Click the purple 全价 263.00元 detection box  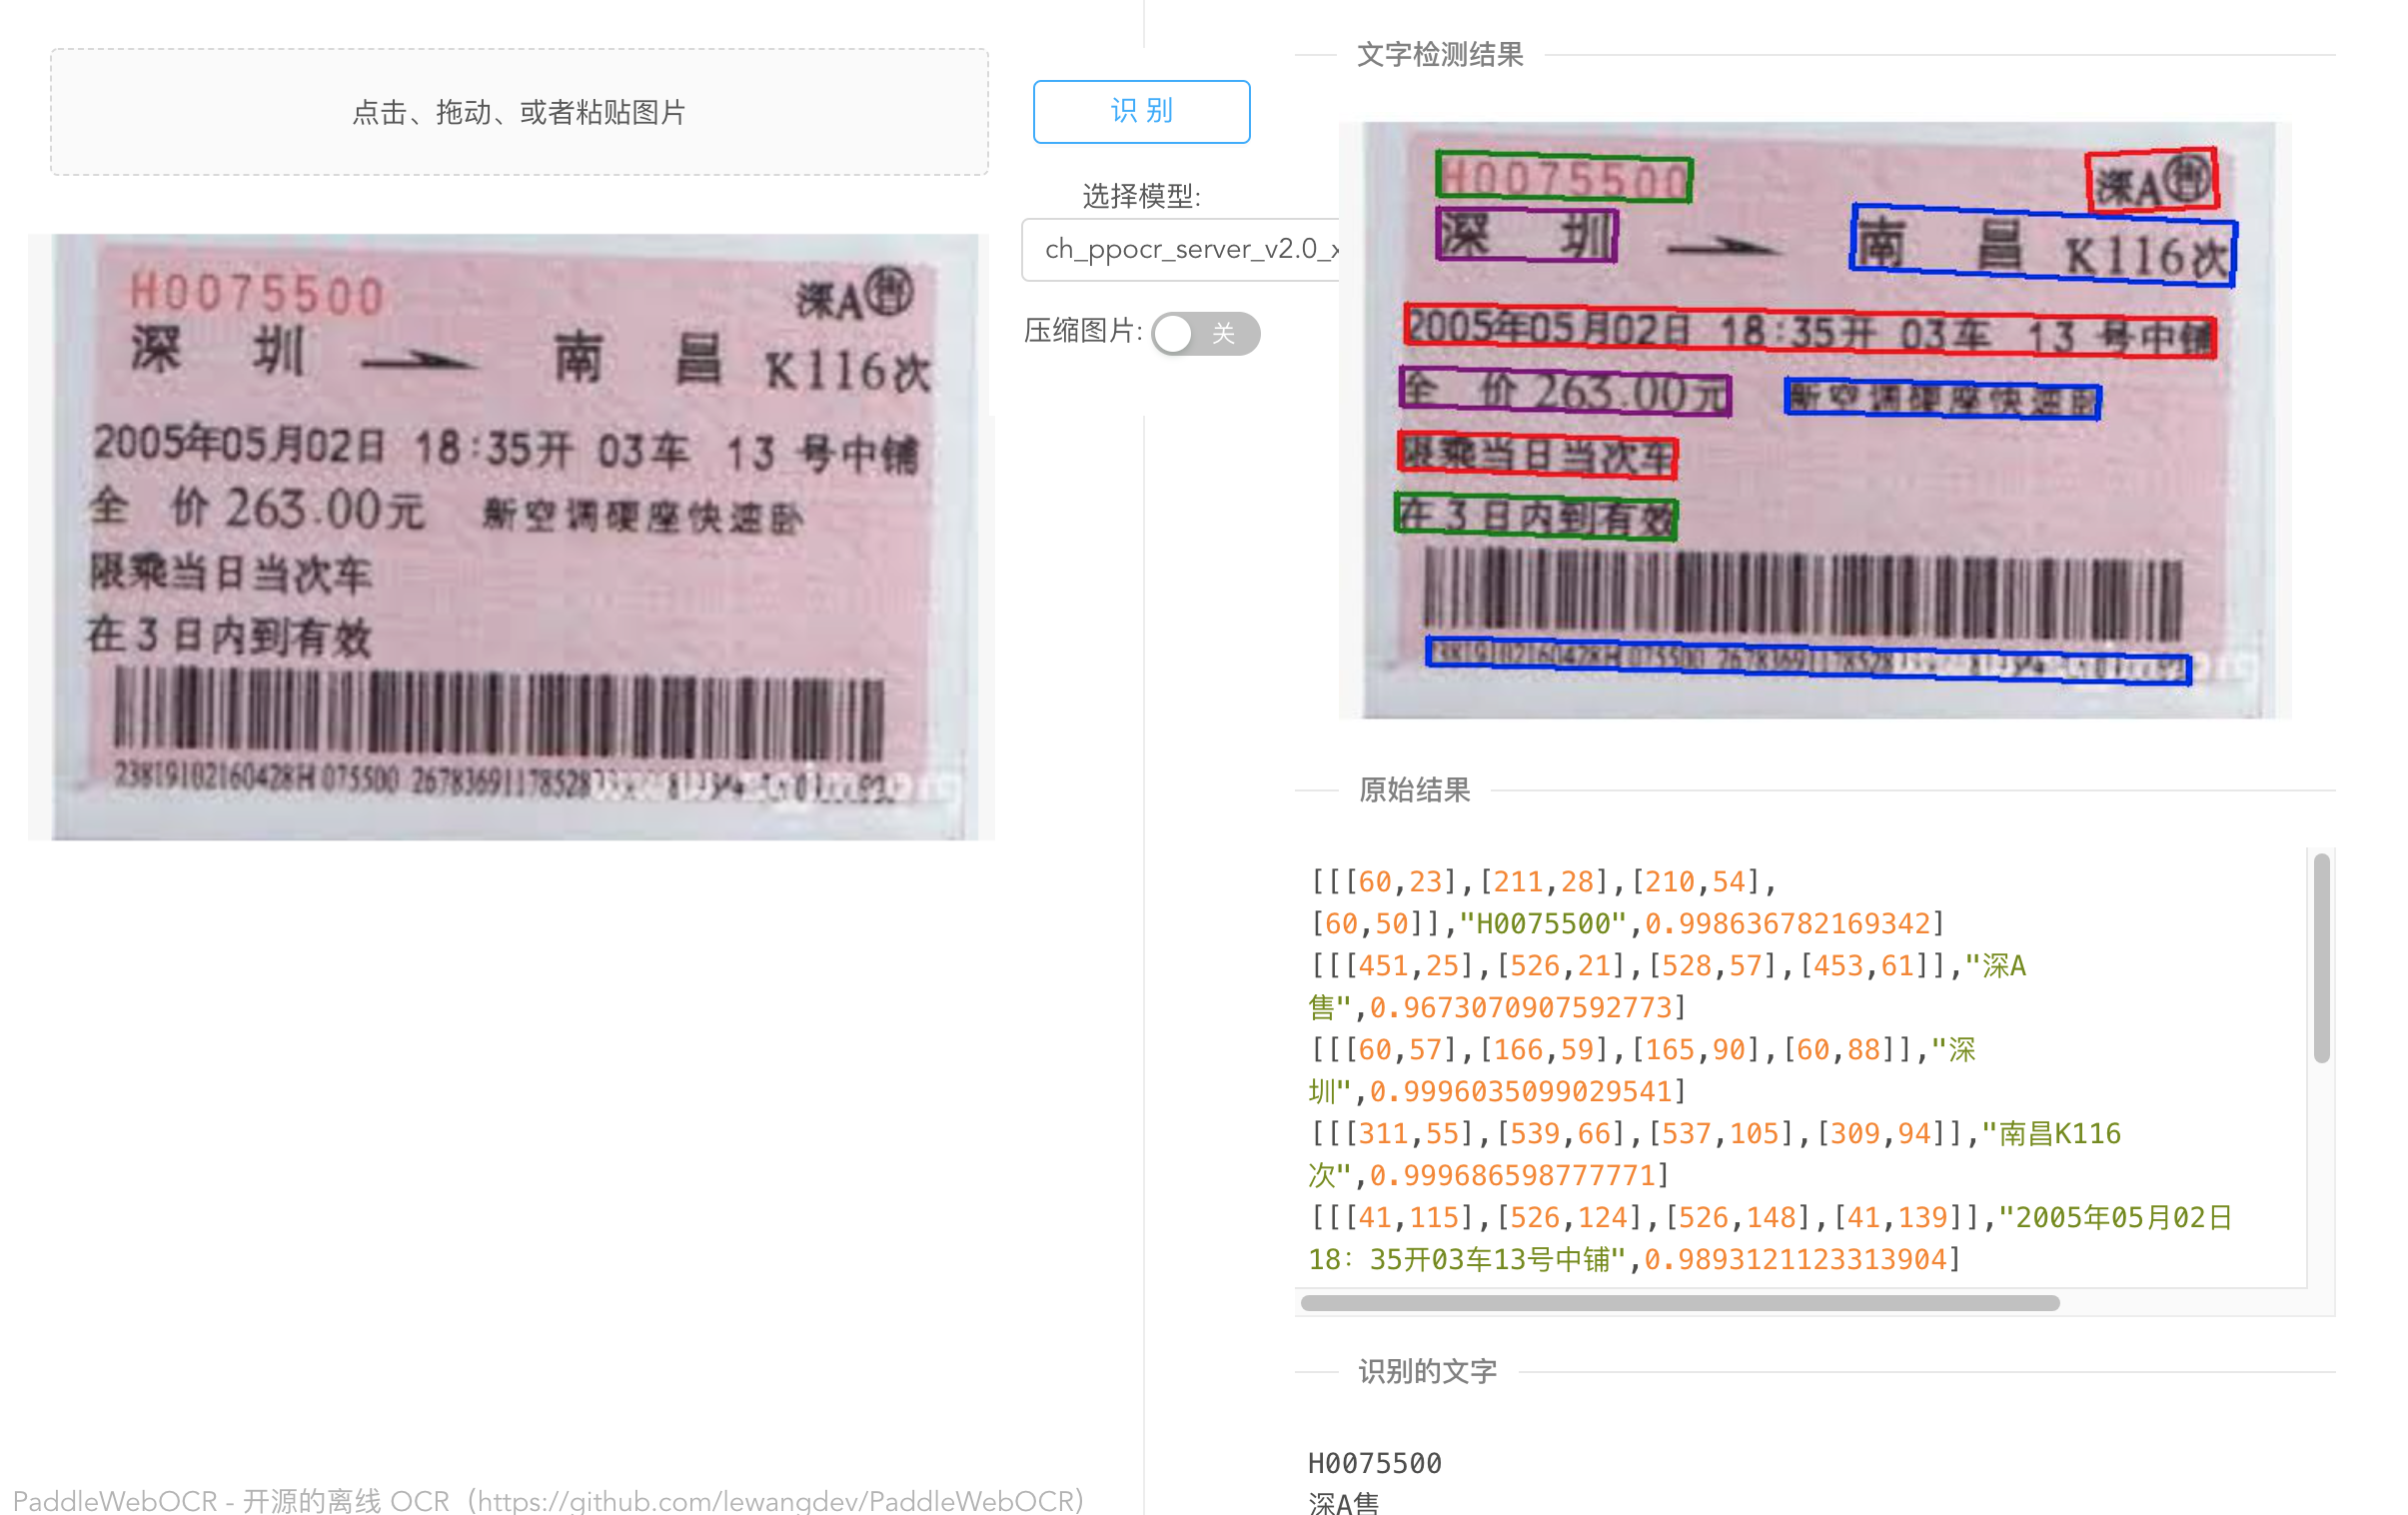pos(1565,391)
